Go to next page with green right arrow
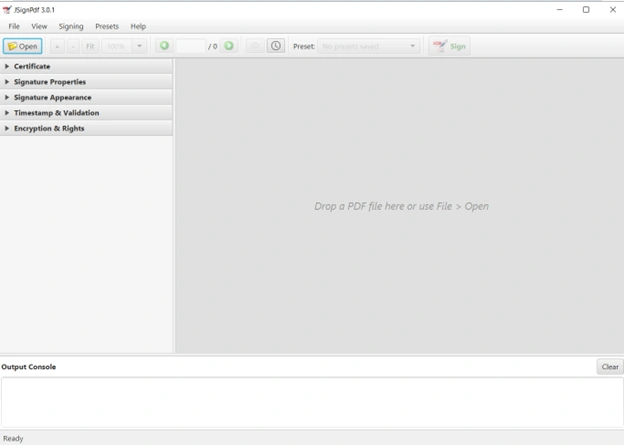624x445 pixels. point(229,46)
